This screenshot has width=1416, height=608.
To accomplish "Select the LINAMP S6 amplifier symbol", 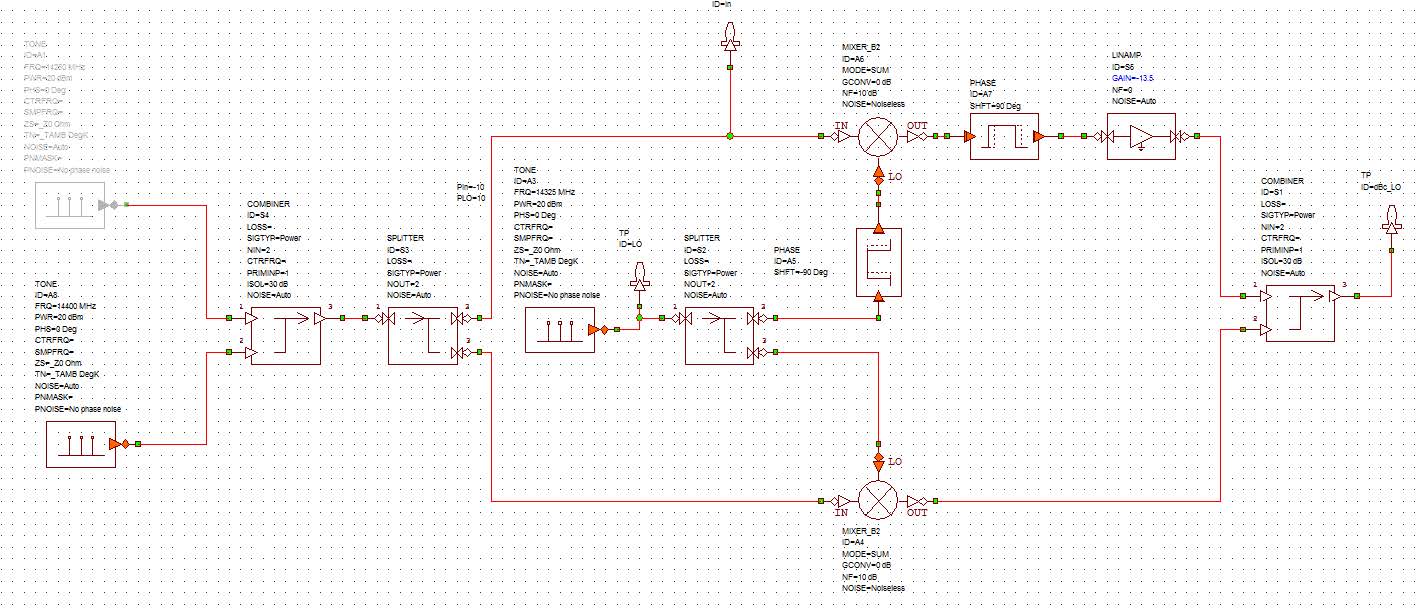I will pyautogui.click(x=1140, y=136).
